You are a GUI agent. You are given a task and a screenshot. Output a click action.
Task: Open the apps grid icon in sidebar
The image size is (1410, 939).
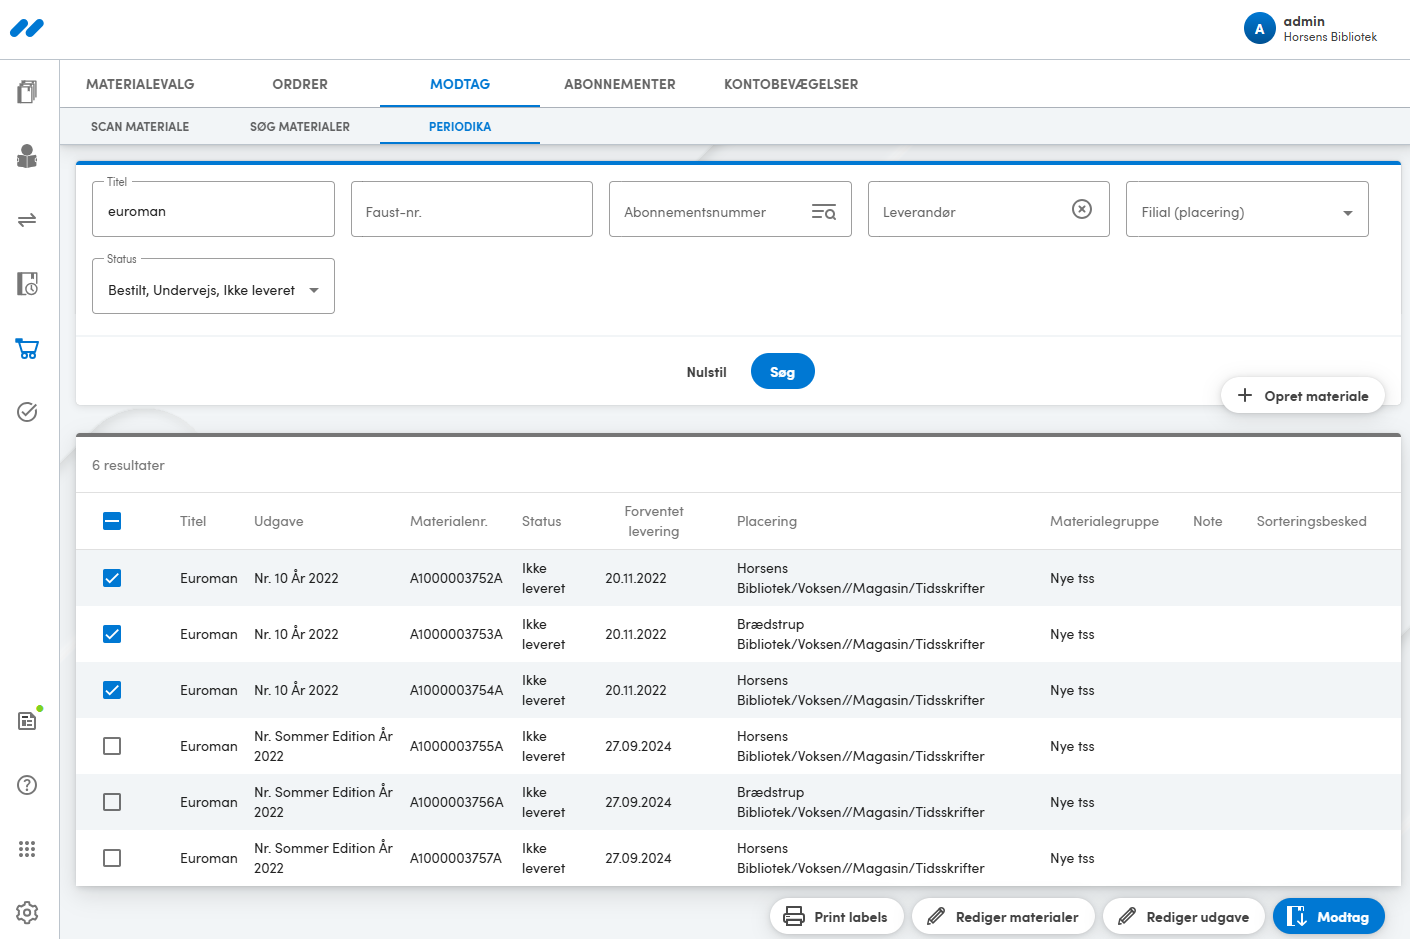[27, 849]
